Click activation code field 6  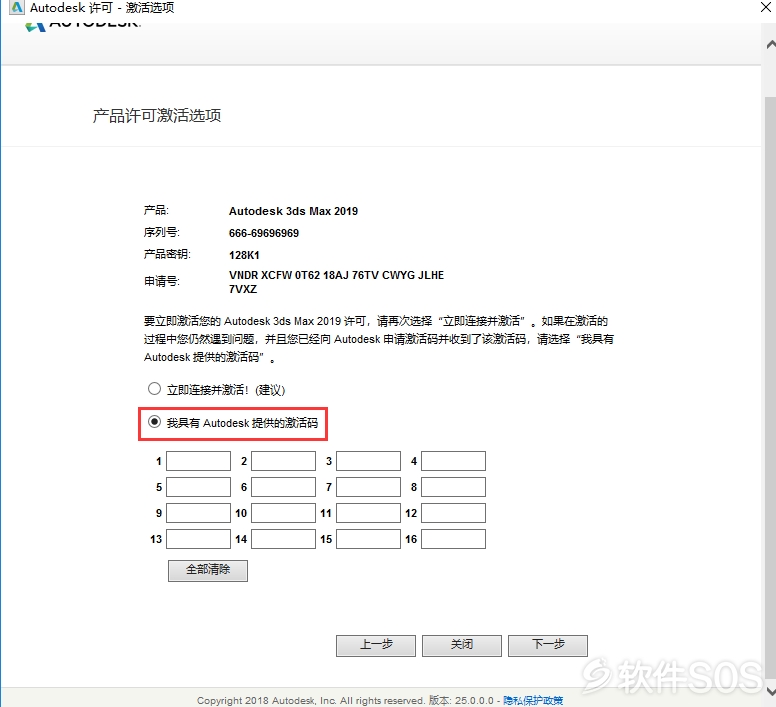coord(284,487)
